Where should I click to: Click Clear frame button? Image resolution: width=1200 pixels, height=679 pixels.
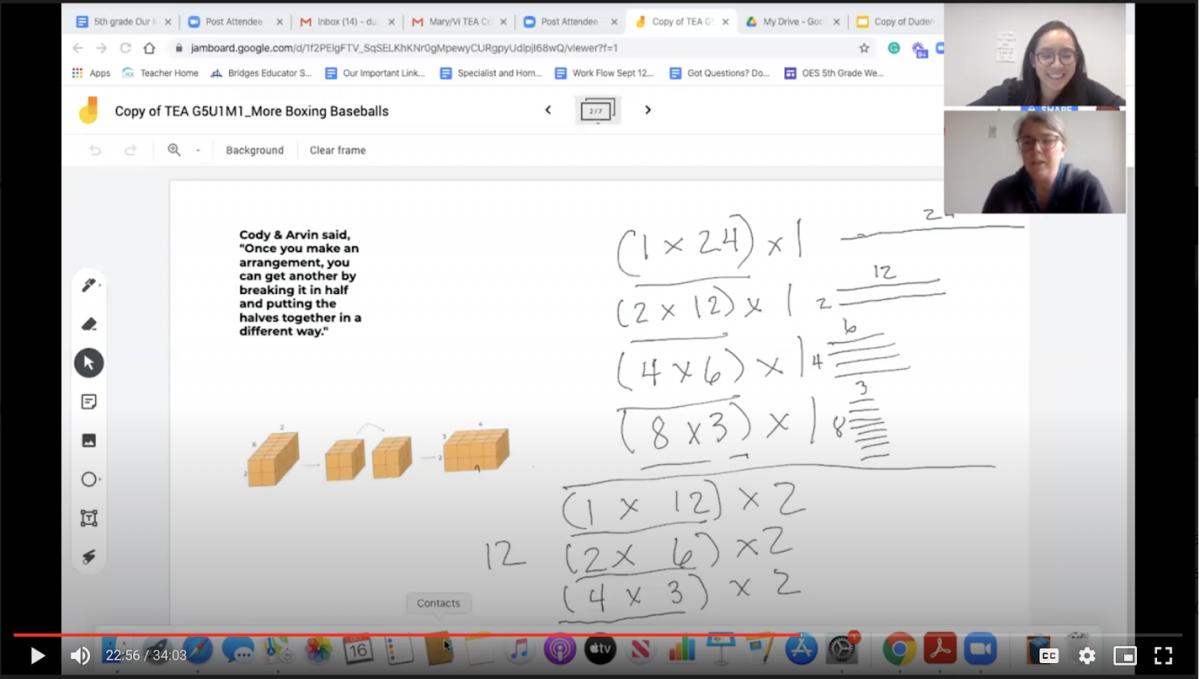[337, 150]
